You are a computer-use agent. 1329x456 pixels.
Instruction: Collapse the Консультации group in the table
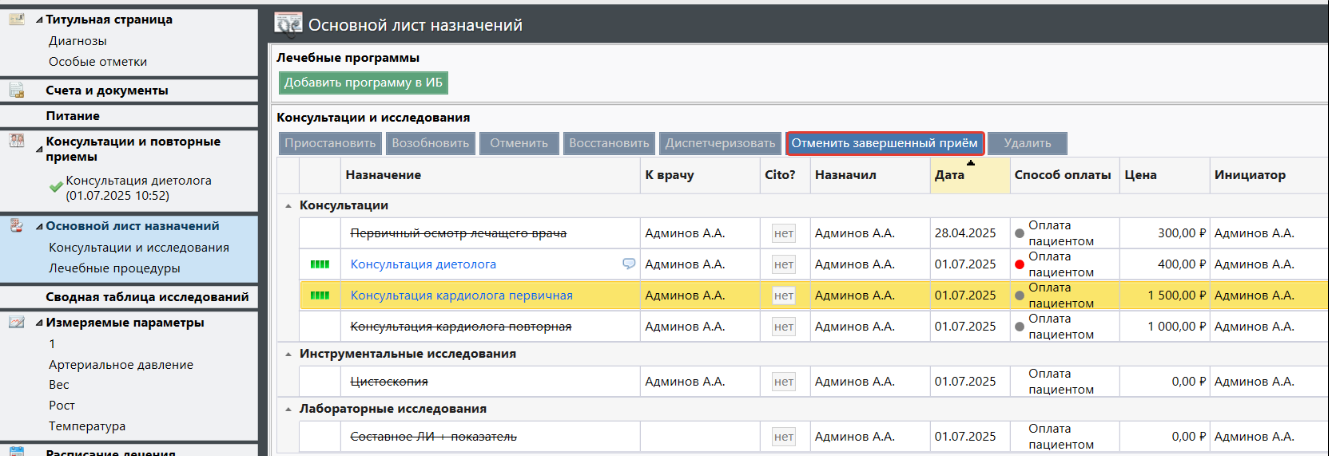coord(289,205)
